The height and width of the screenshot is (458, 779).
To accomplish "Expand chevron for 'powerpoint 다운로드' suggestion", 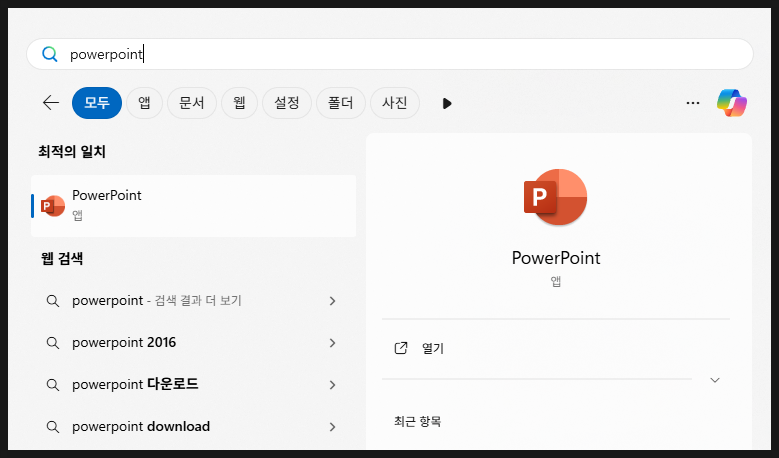I will [332, 385].
